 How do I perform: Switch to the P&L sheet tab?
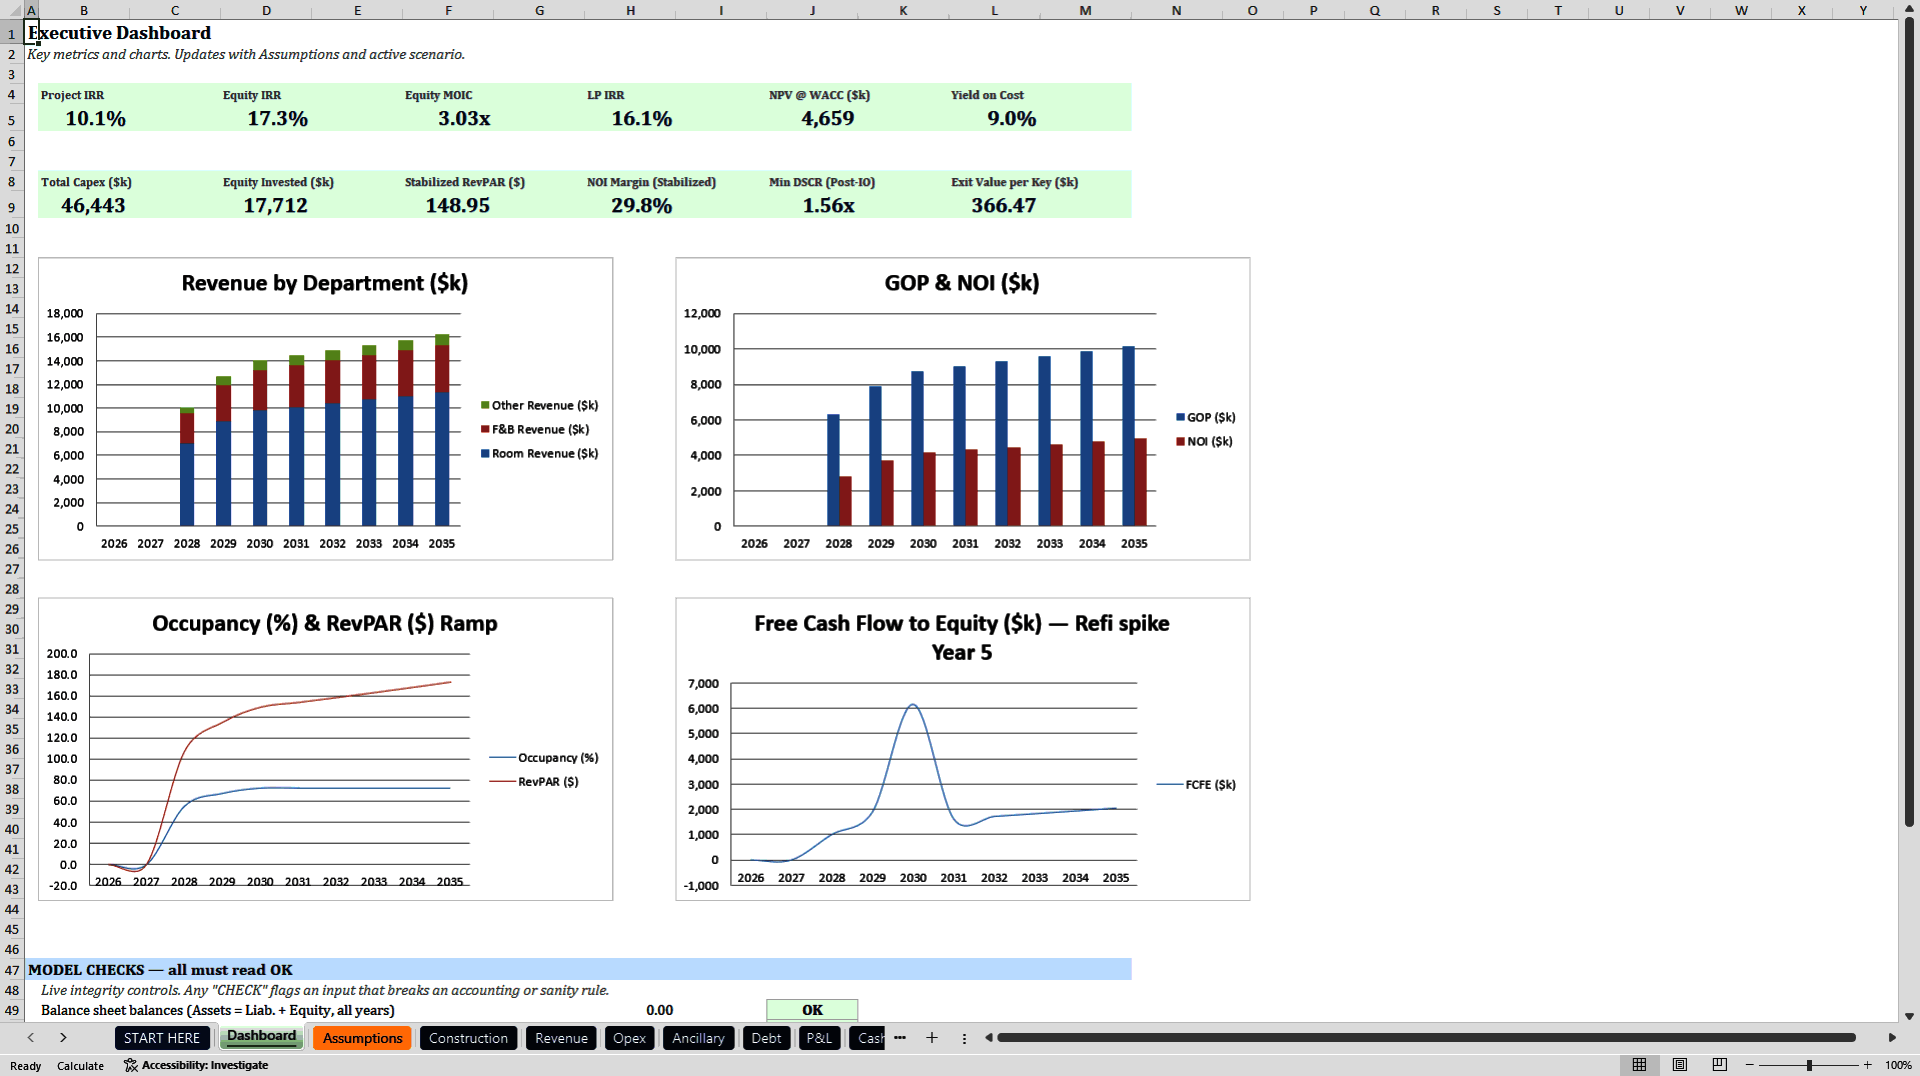(819, 1038)
